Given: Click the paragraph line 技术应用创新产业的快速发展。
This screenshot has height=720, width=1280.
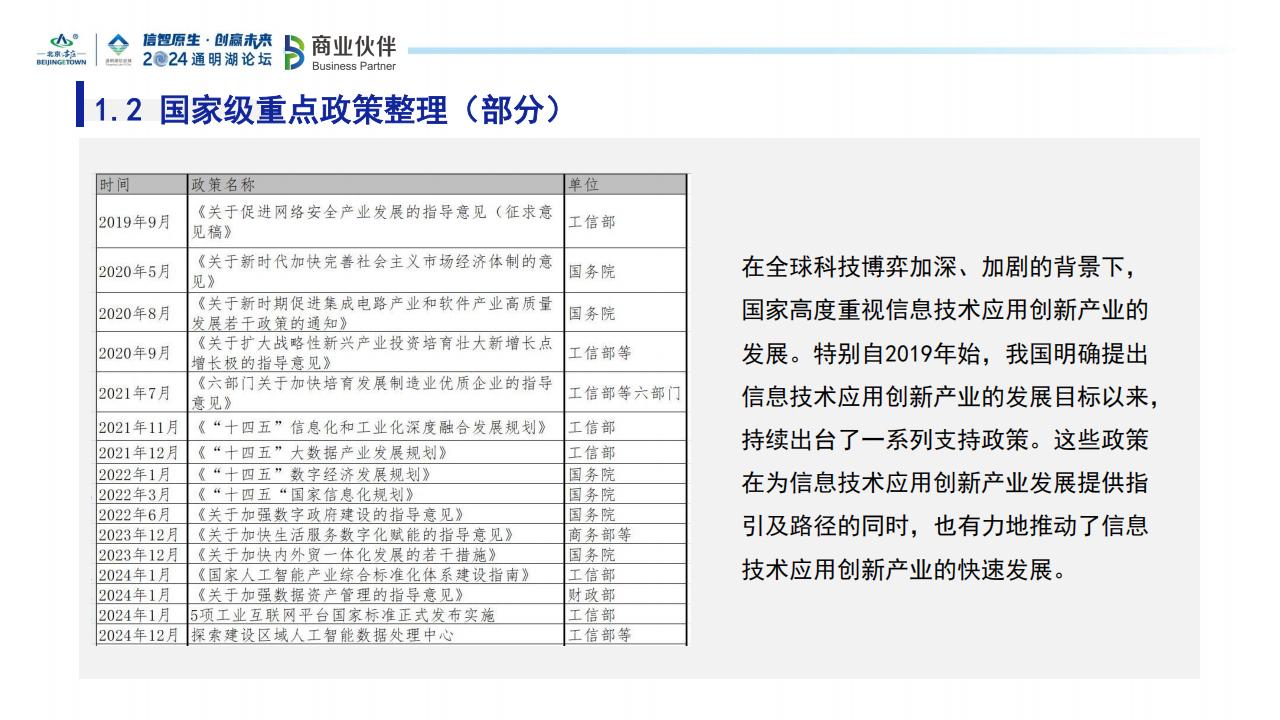Looking at the screenshot, I should 904,570.
